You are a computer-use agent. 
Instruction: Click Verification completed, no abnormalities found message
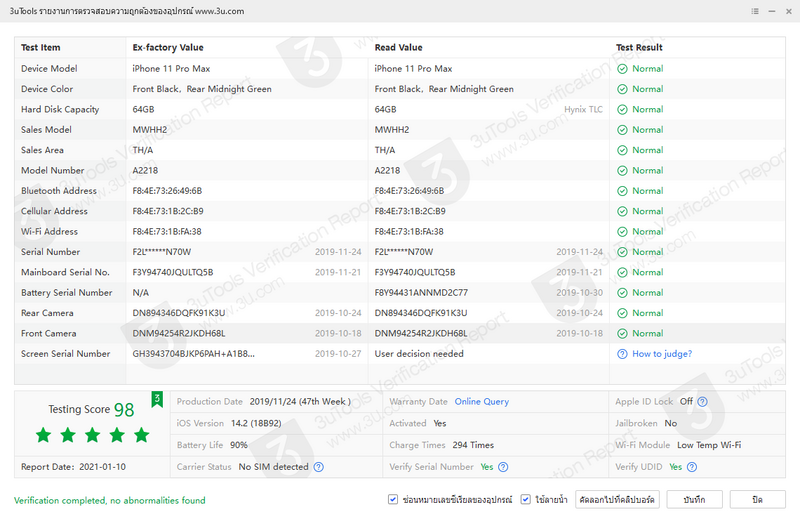(x=110, y=500)
